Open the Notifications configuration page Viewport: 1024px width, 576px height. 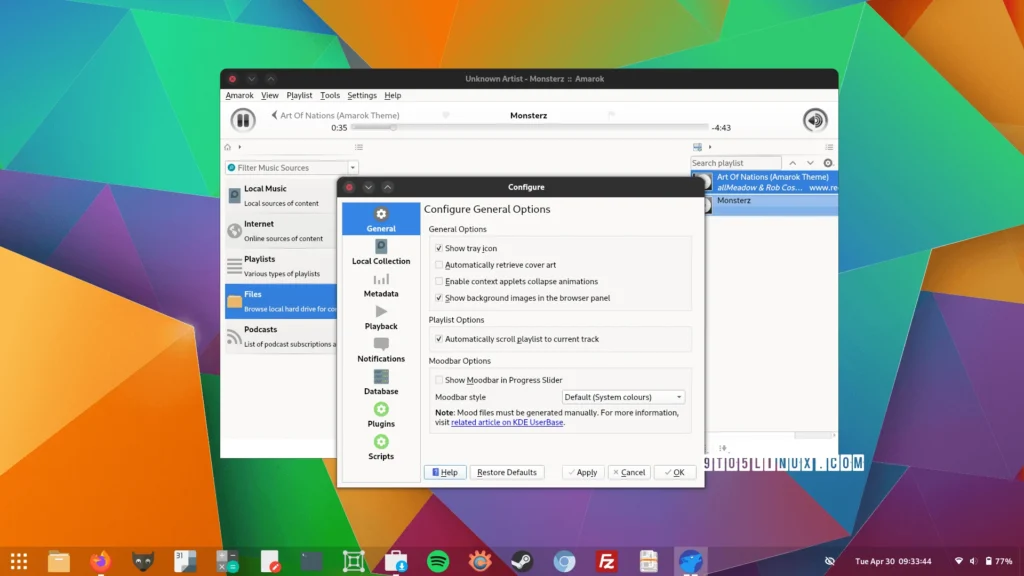click(381, 350)
